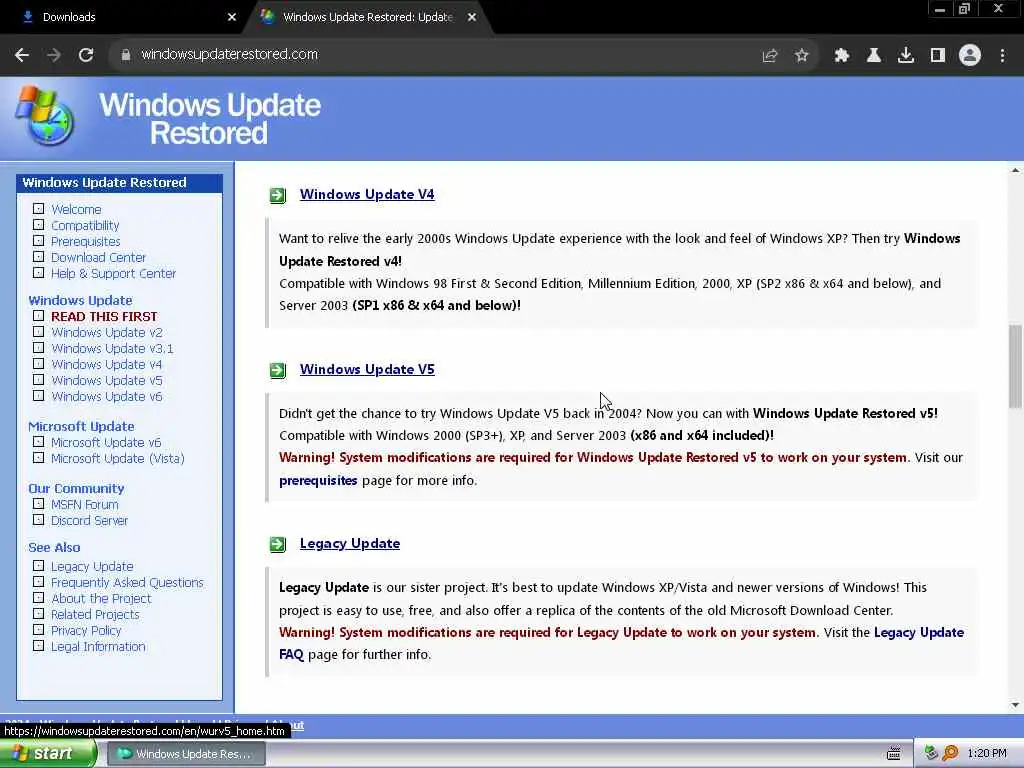Screen dimensions: 1024x768
Task: Click the browser back arrow
Action: [22, 55]
